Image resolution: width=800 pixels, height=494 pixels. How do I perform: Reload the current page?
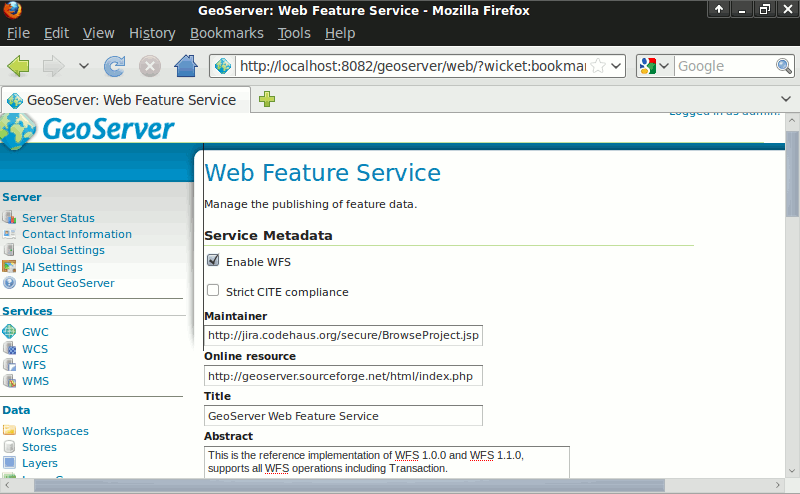click(114, 66)
